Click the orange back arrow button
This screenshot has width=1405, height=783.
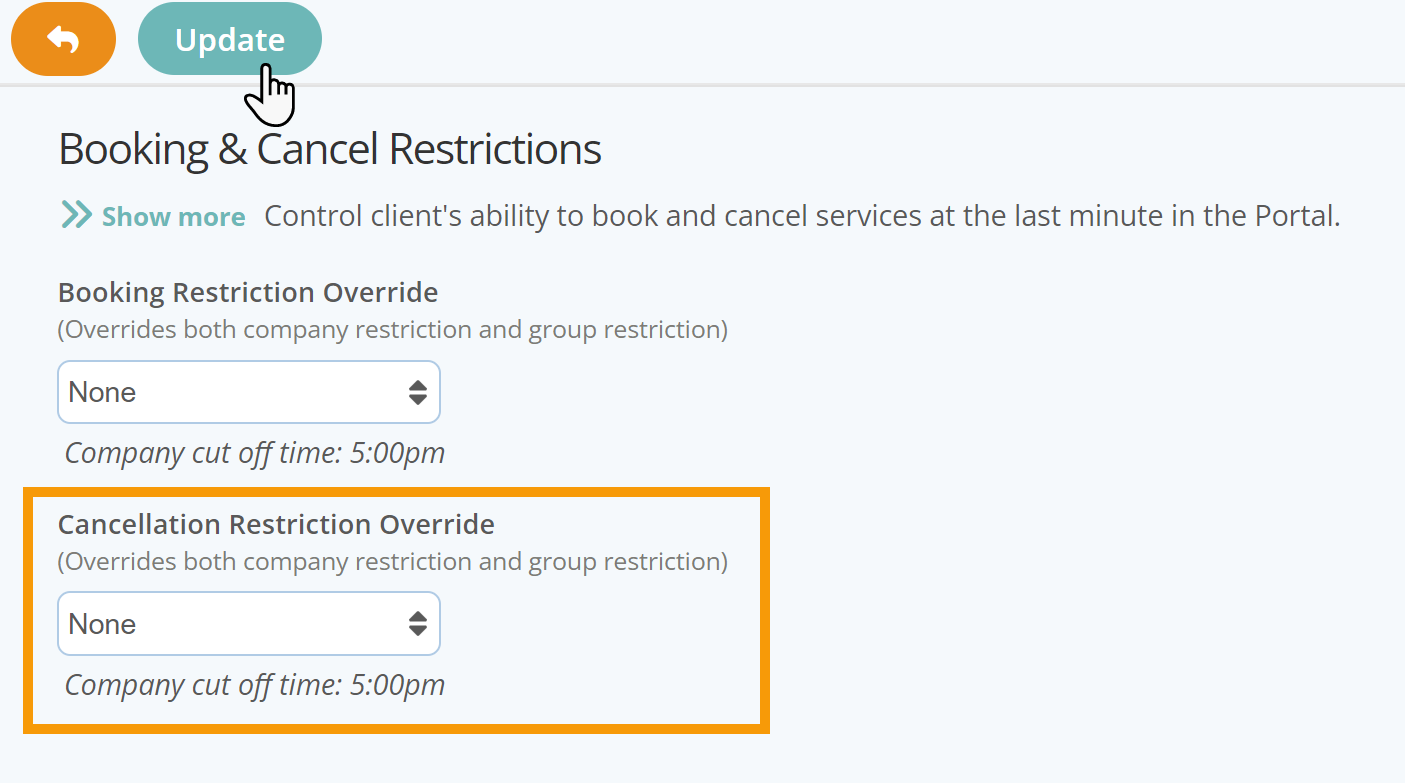[x=63, y=39]
